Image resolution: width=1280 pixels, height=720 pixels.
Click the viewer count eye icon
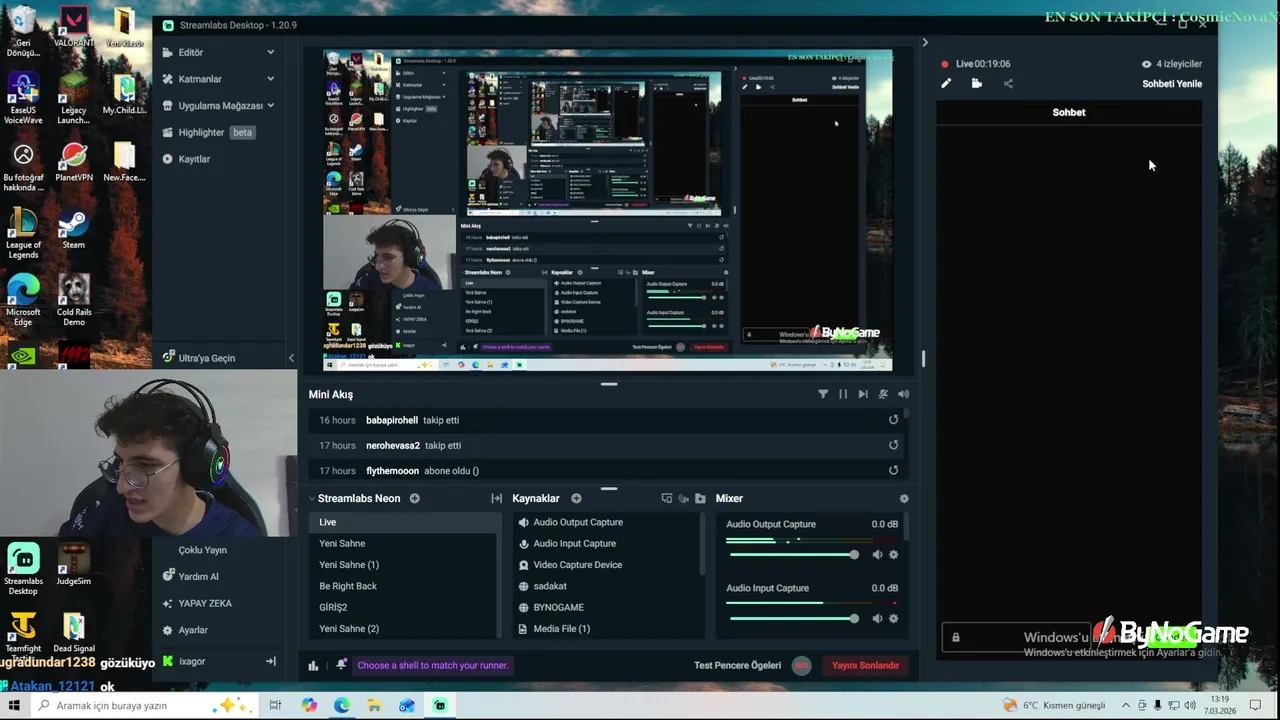1146,64
